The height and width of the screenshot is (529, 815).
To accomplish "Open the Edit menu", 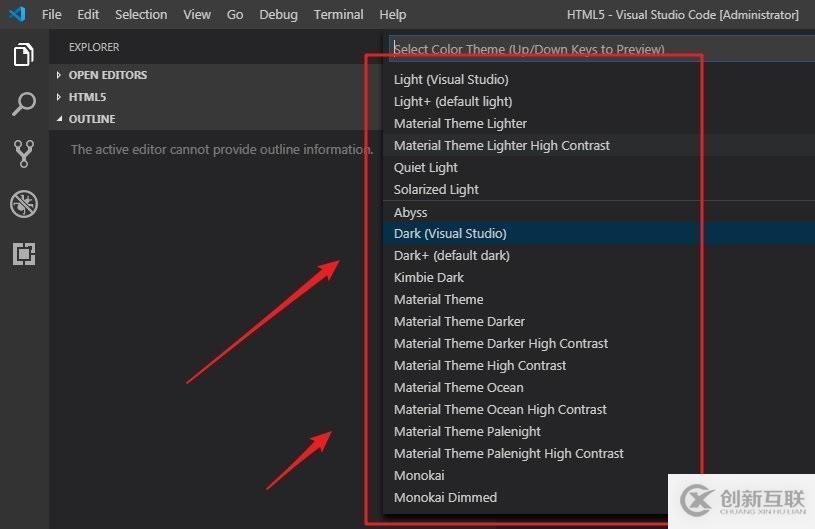I will point(88,15).
